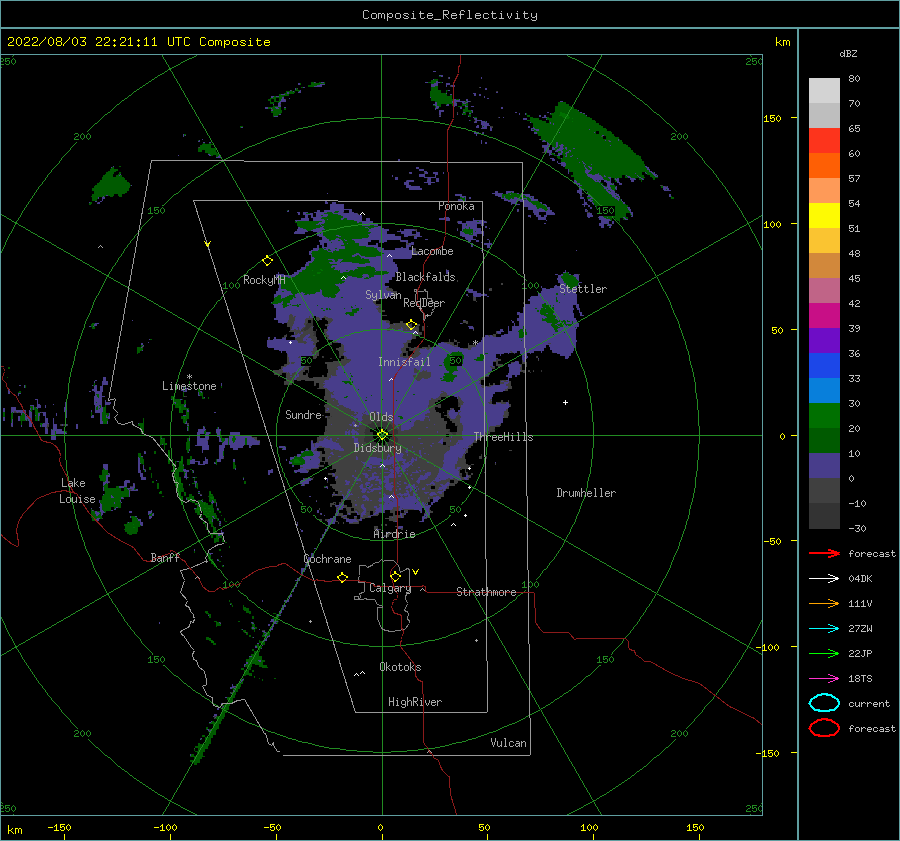The width and height of the screenshot is (900, 841).
Task: Pick the magenta 39-42 dBZ color swatch
Action: coord(824,316)
